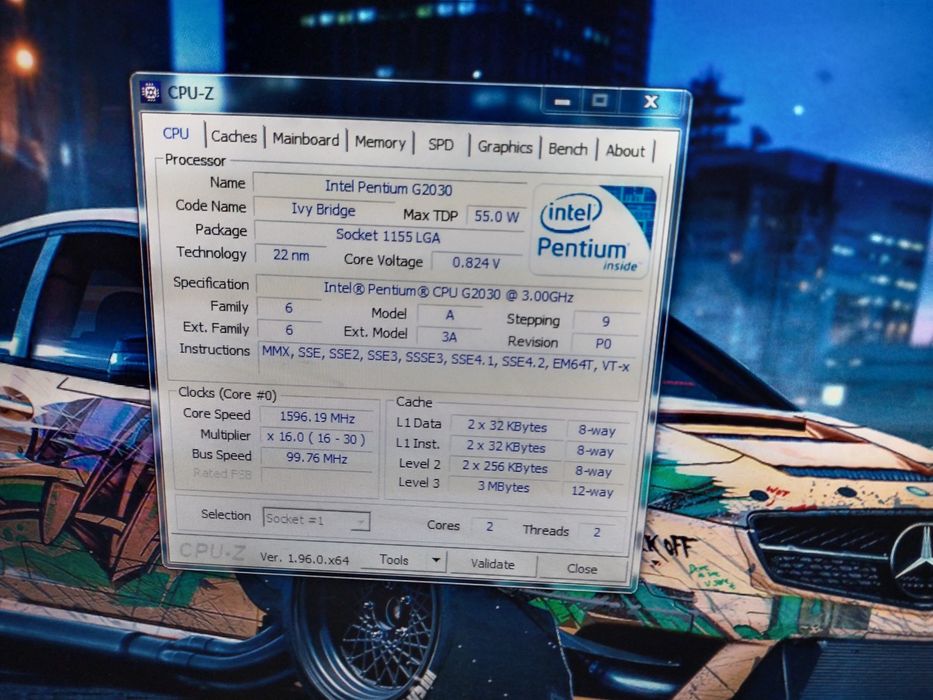The width and height of the screenshot is (933, 700).
Task: Close CPU-Z with the X title button
Action: click(x=651, y=102)
